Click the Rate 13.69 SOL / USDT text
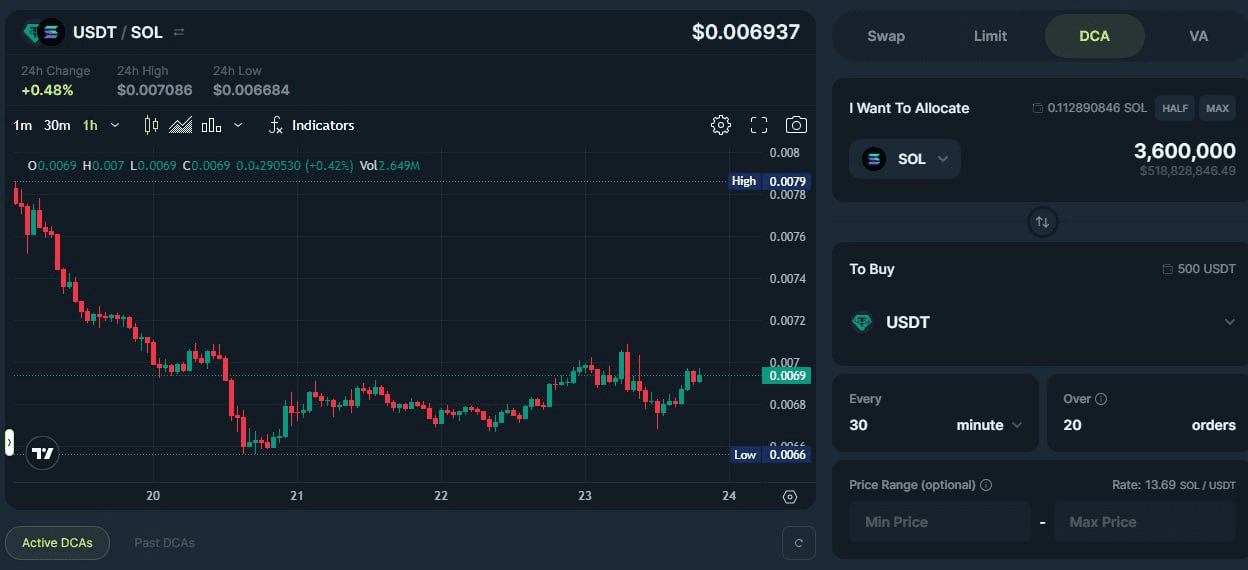1248x570 pixels. [x=1174, y=485]
